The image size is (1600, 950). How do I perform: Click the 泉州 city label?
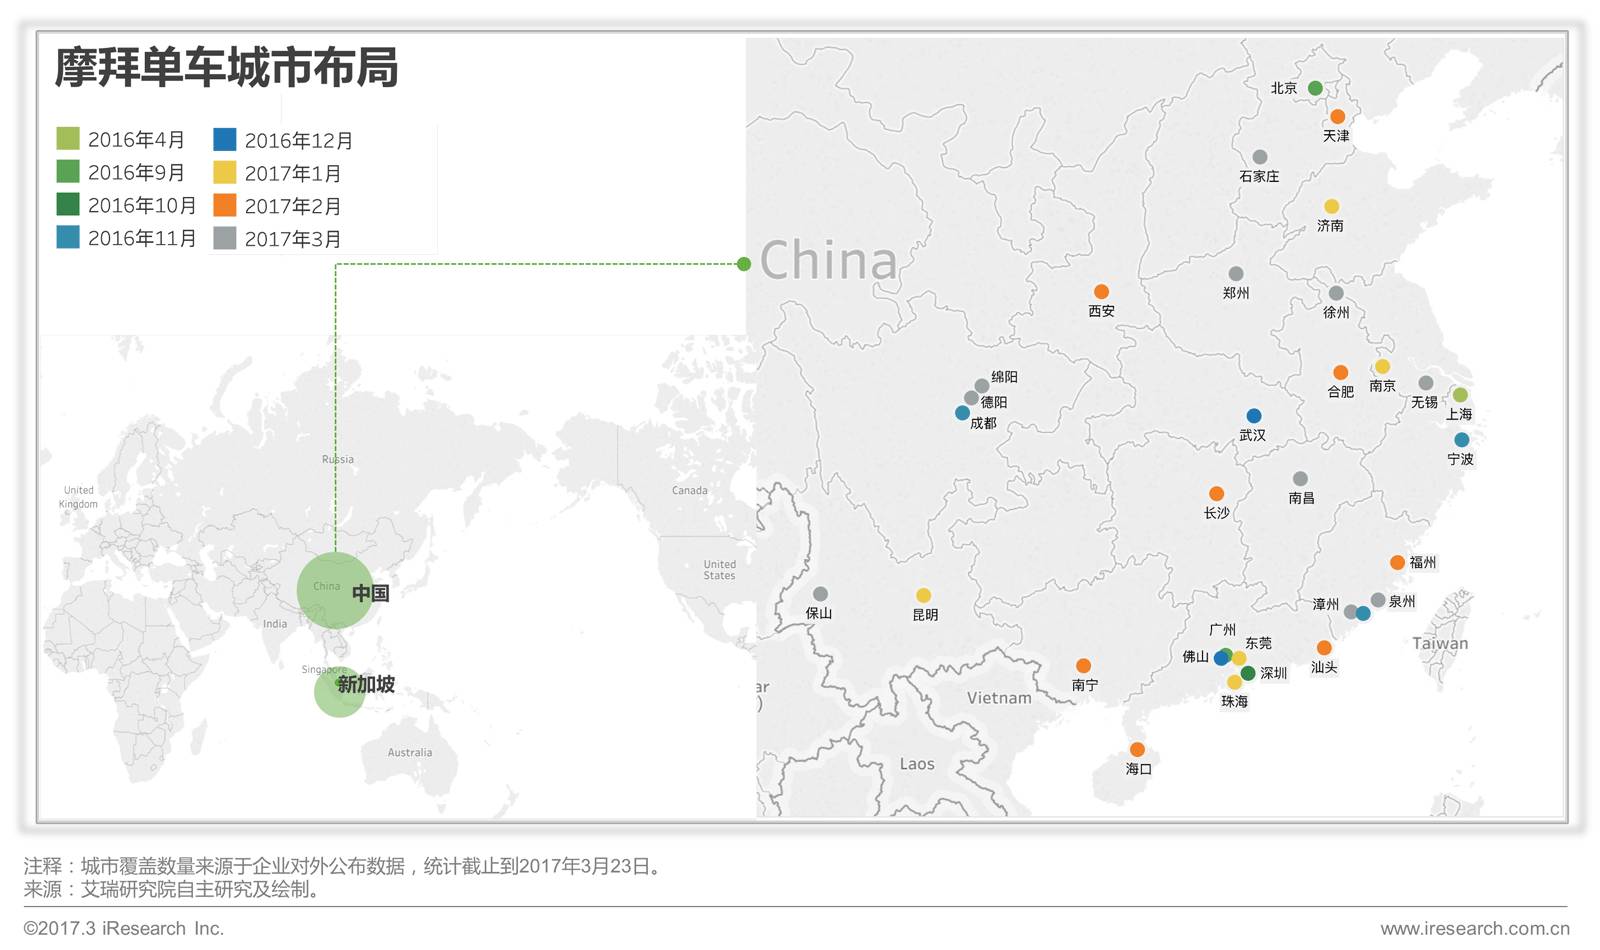tap(1402, 601)
